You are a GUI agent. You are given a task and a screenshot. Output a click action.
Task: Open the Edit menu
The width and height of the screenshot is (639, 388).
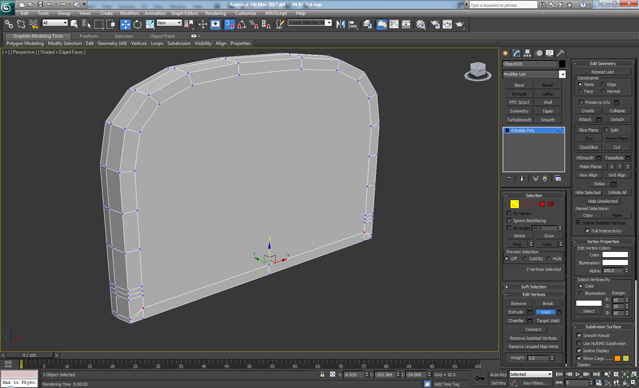(25, 13)
